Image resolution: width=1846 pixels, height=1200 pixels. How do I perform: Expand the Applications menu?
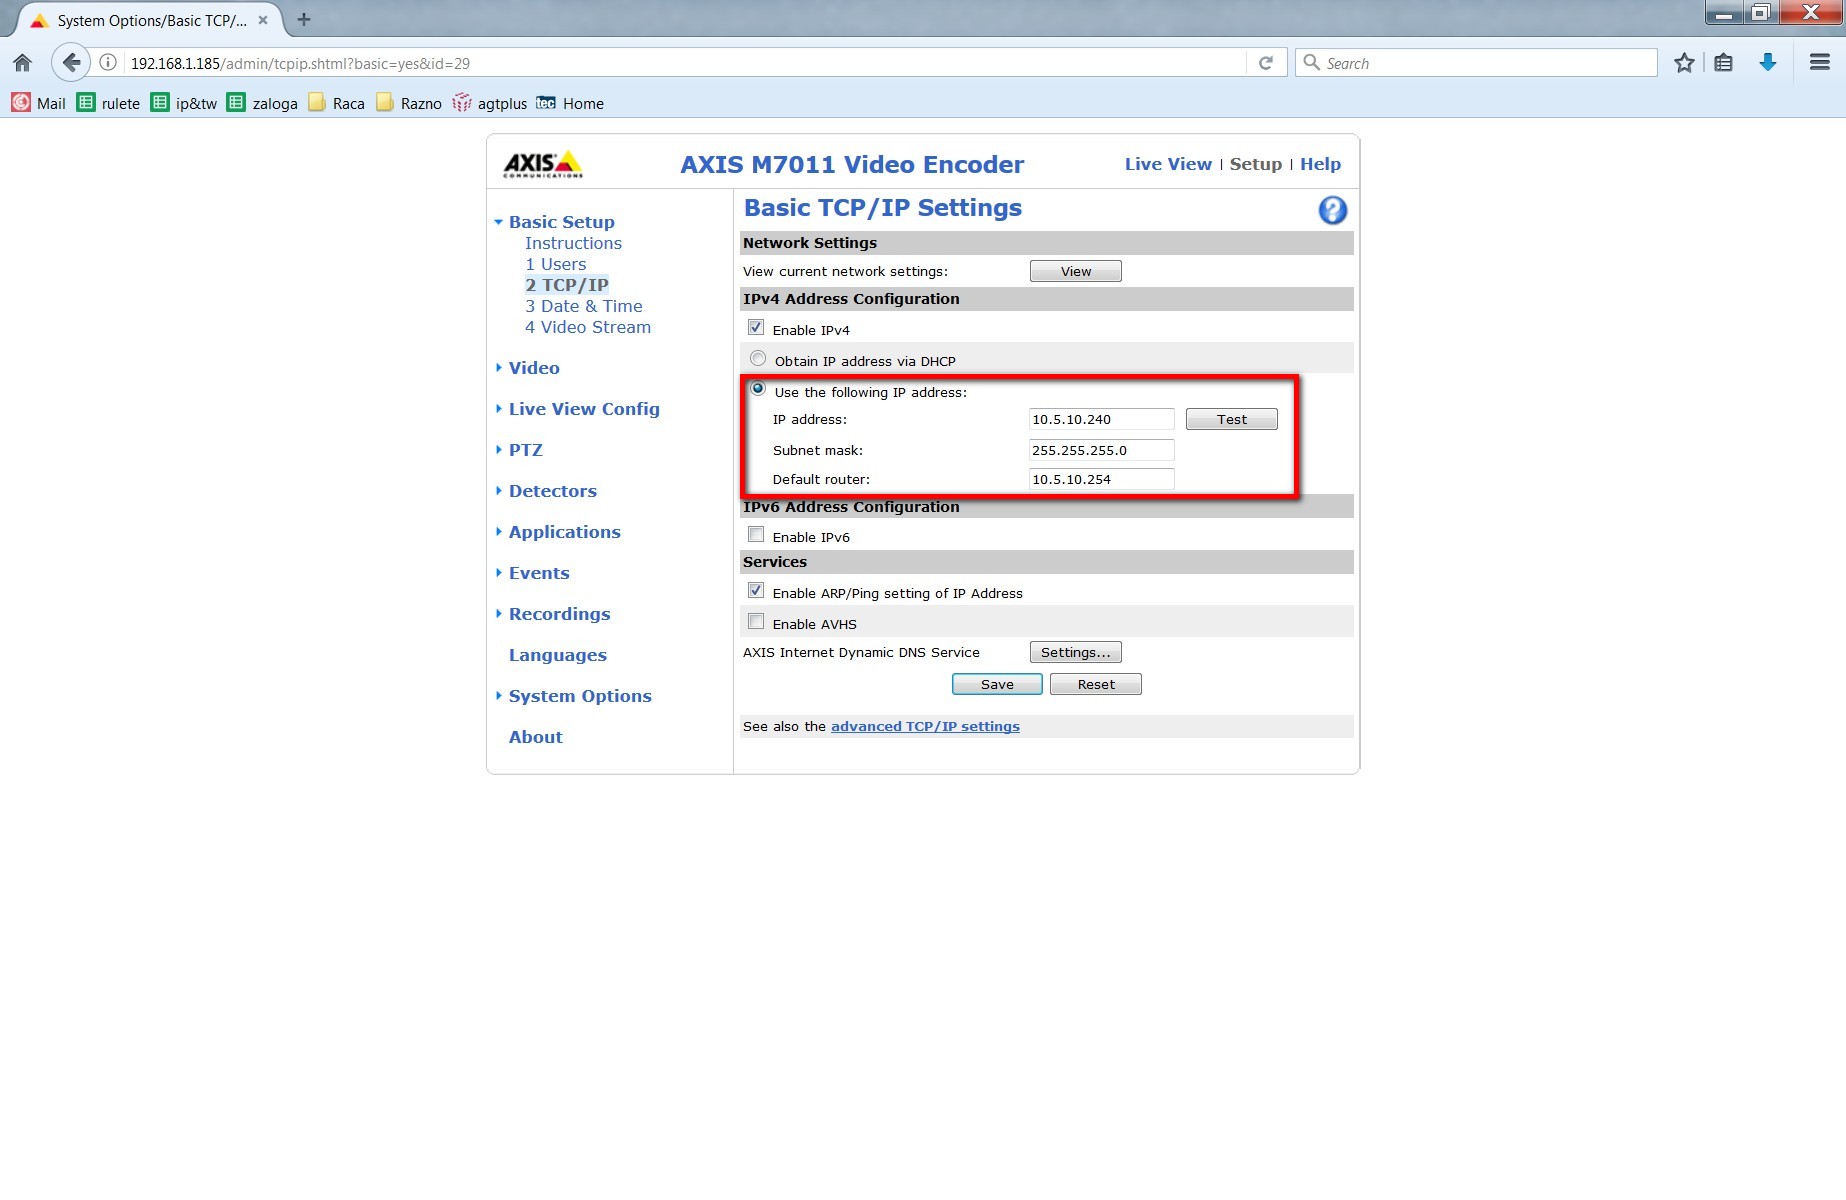564,532
